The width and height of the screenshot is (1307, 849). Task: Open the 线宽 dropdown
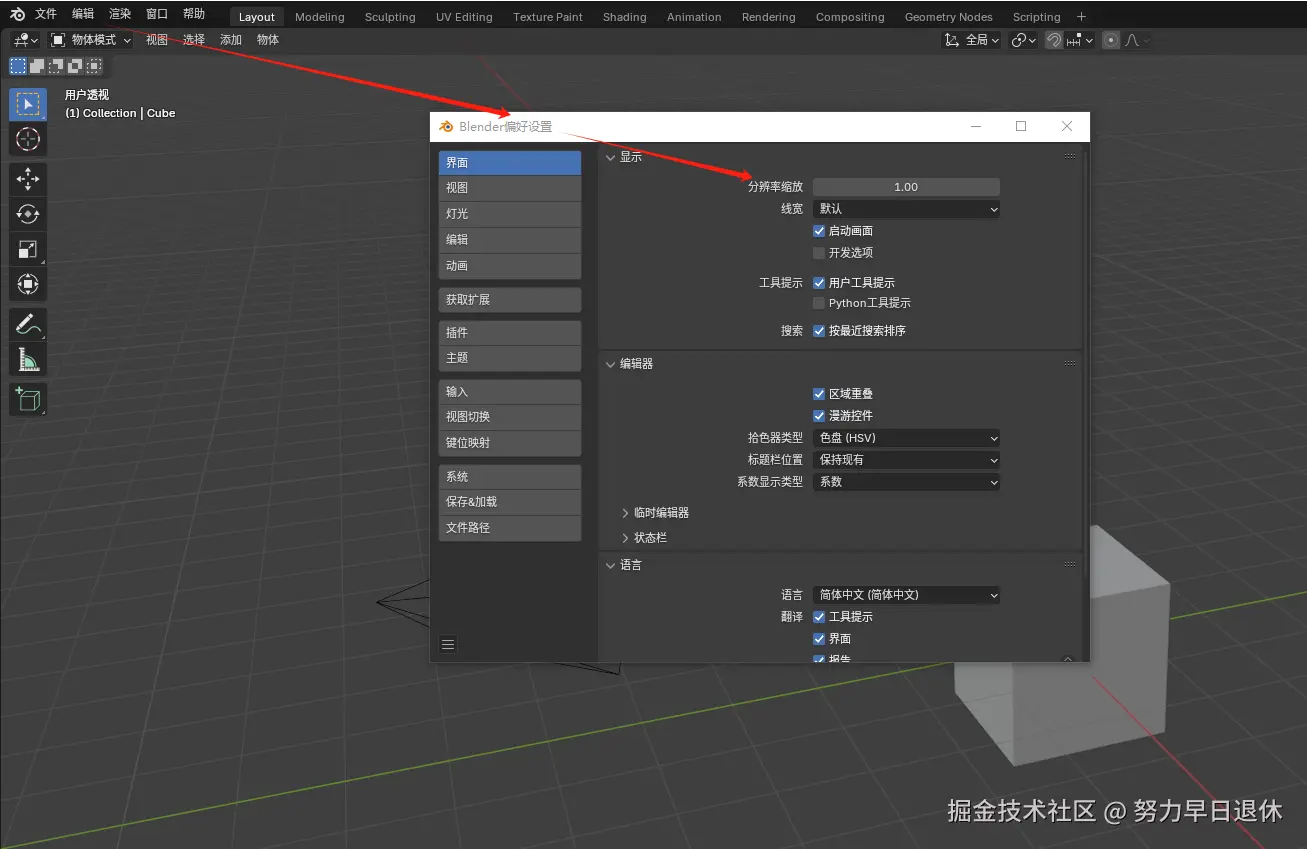tap(906, 209)
